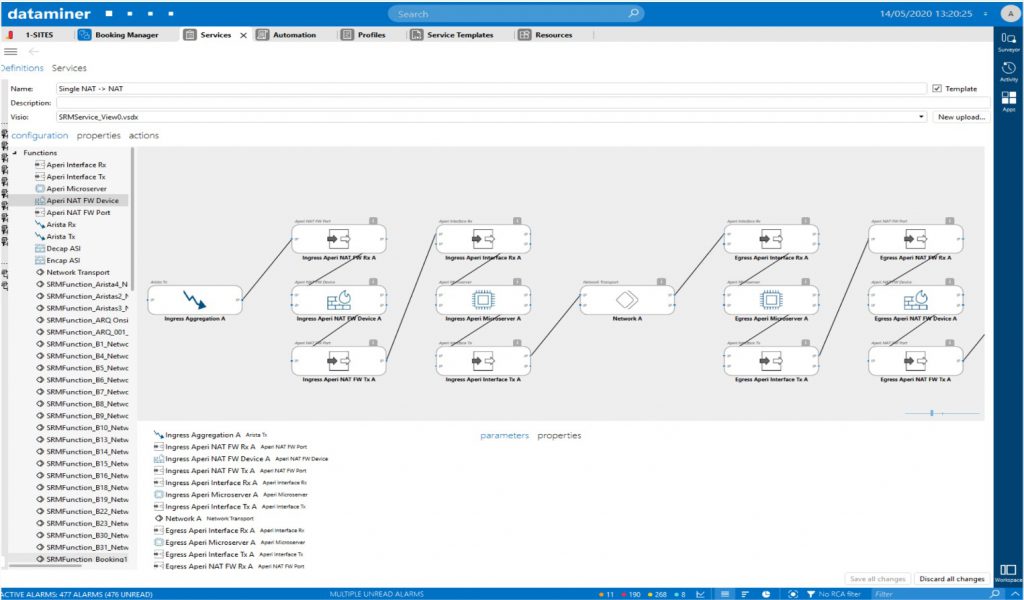Click the user avatar A icon

(1010, 14)
